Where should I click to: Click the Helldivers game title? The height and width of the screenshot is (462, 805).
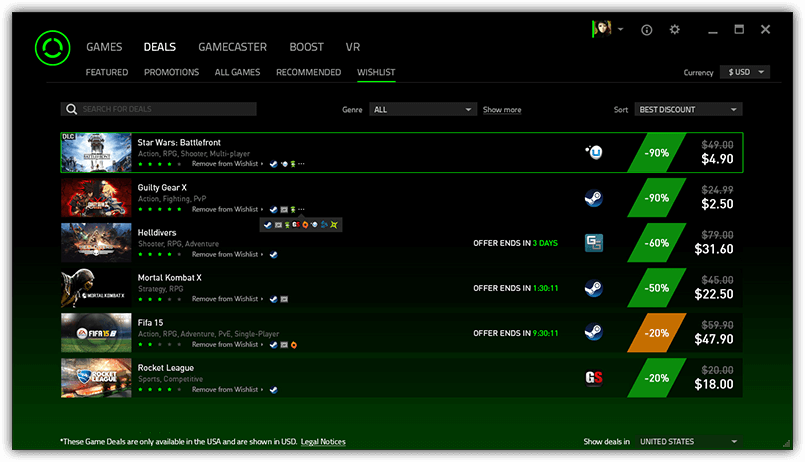coord(157,233)
